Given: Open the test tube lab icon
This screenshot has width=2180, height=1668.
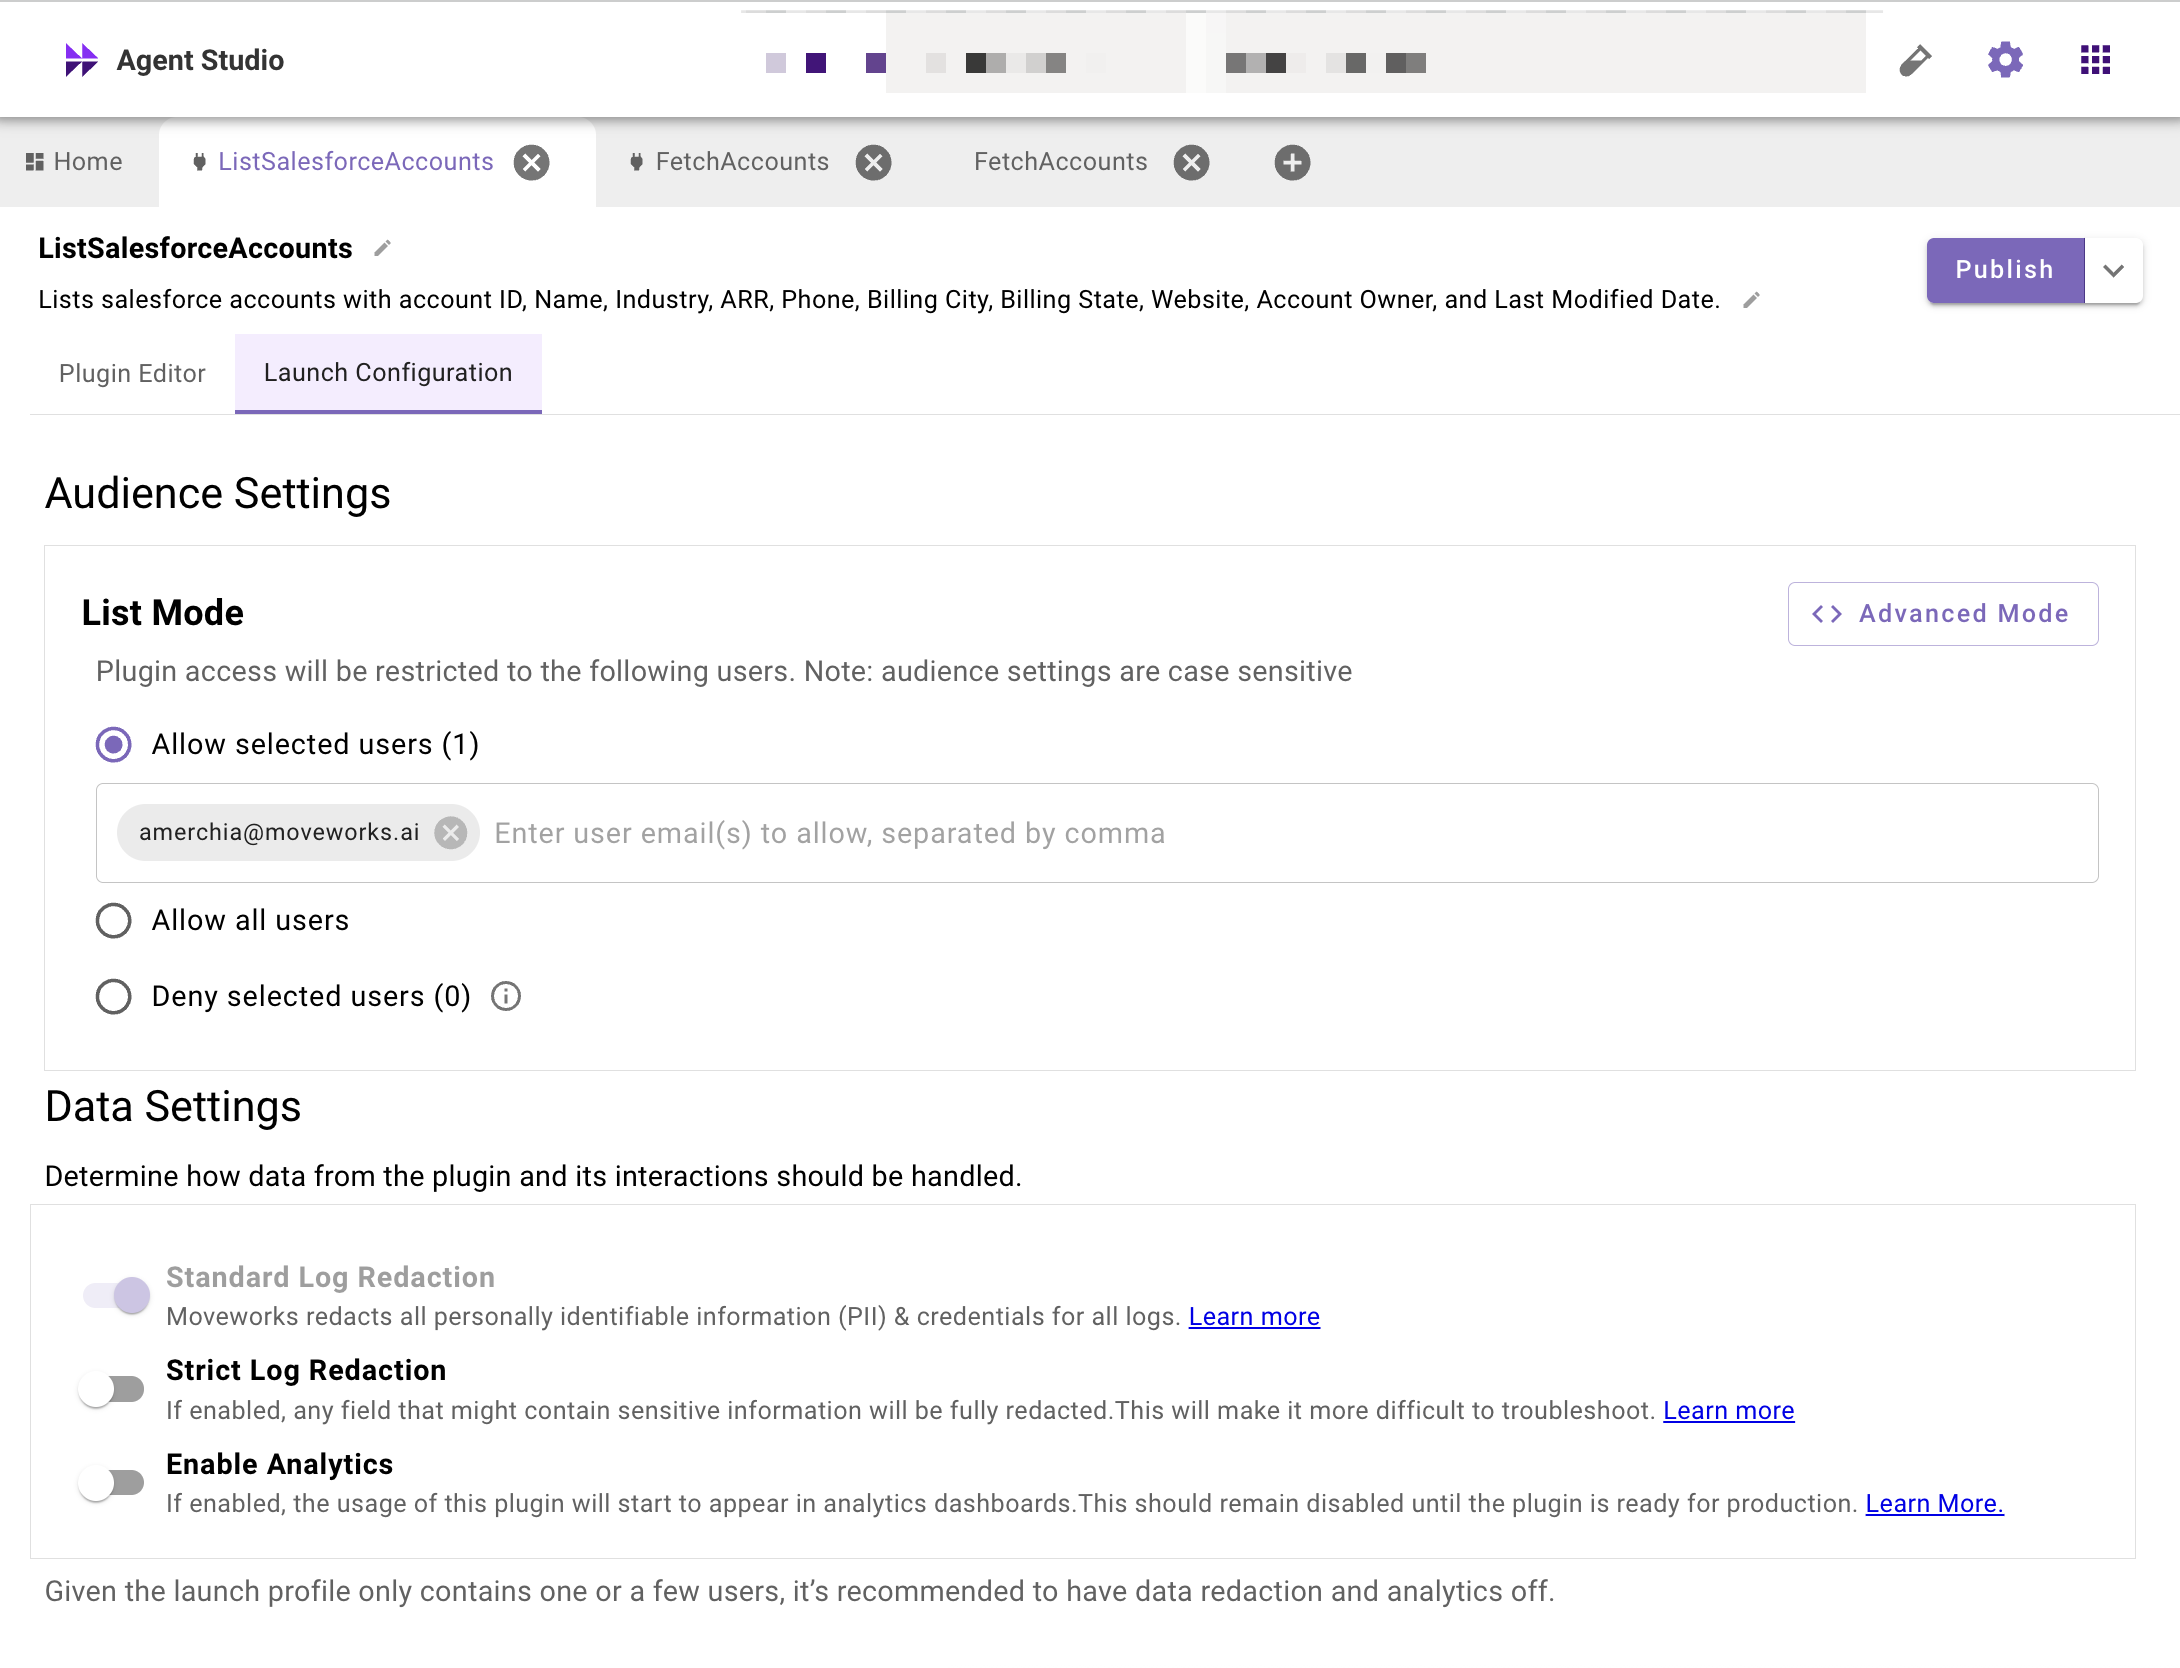Looking at the screenshot, I should [1914, 61].
